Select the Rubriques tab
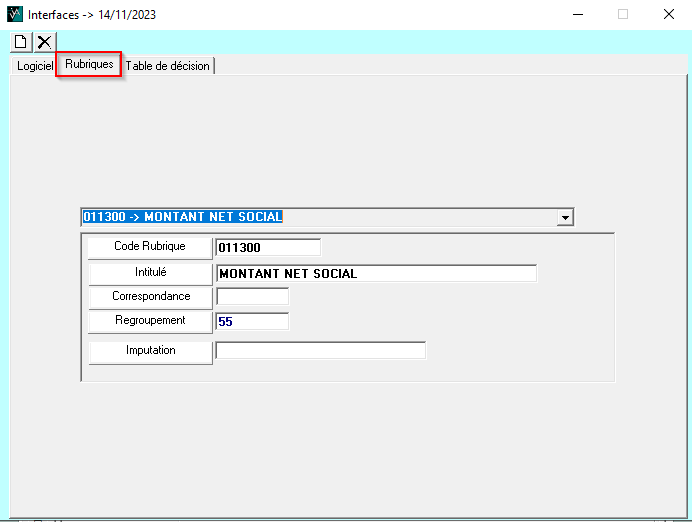Viewport: 692px width, 522px height. tap(89, 64)
